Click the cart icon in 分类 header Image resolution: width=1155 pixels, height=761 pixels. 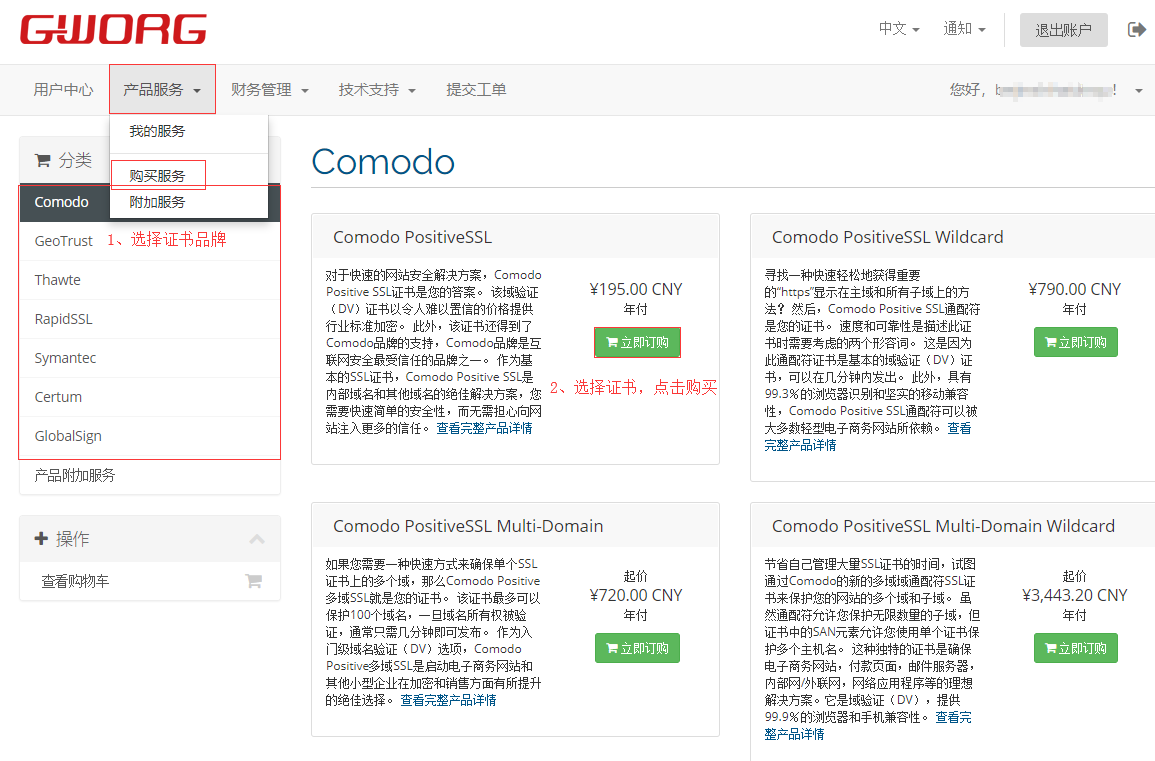(x=43, y=160)
